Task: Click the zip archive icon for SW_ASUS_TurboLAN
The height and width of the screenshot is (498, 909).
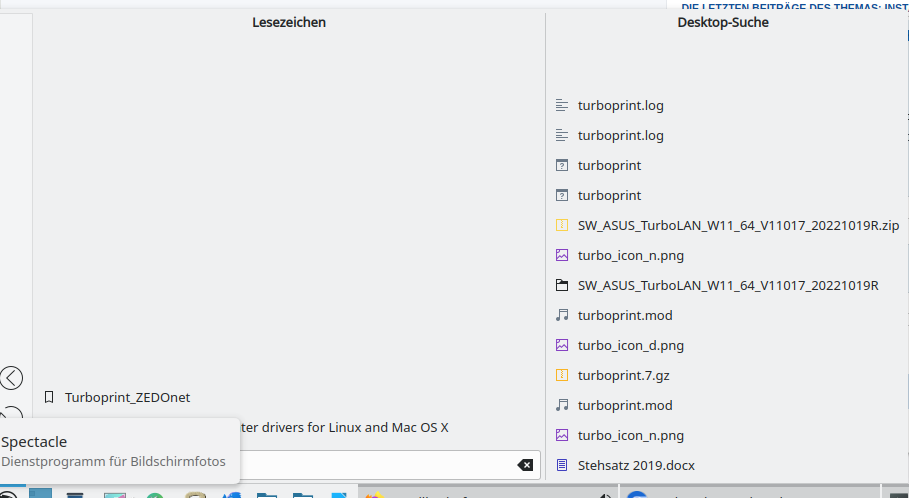Action: coord(562,225)
